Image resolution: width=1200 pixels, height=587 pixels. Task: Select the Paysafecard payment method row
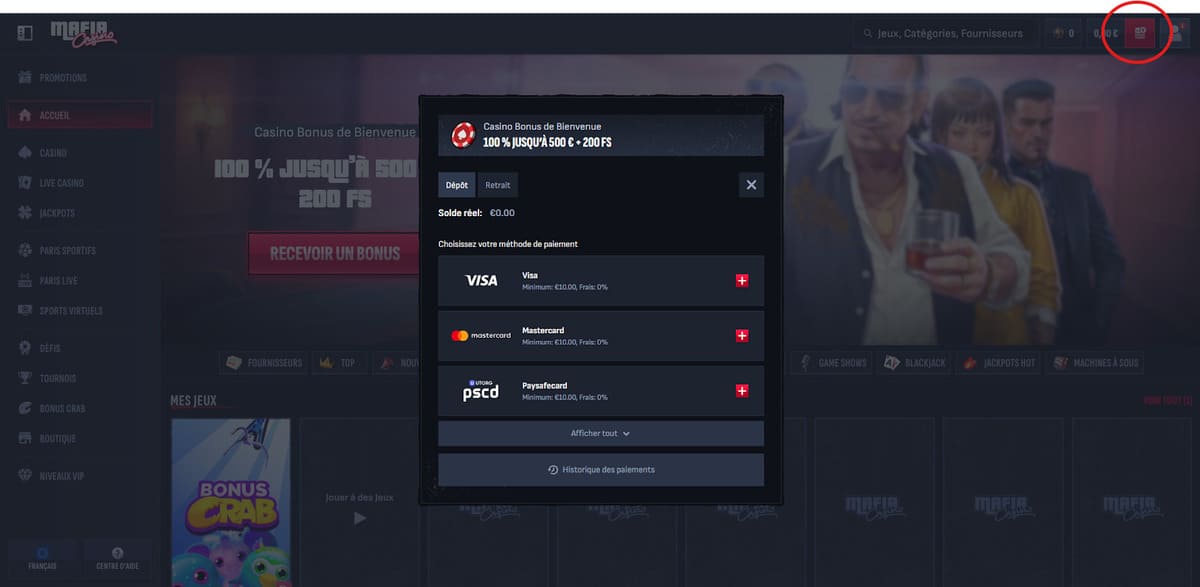click(x=600, y=391)
